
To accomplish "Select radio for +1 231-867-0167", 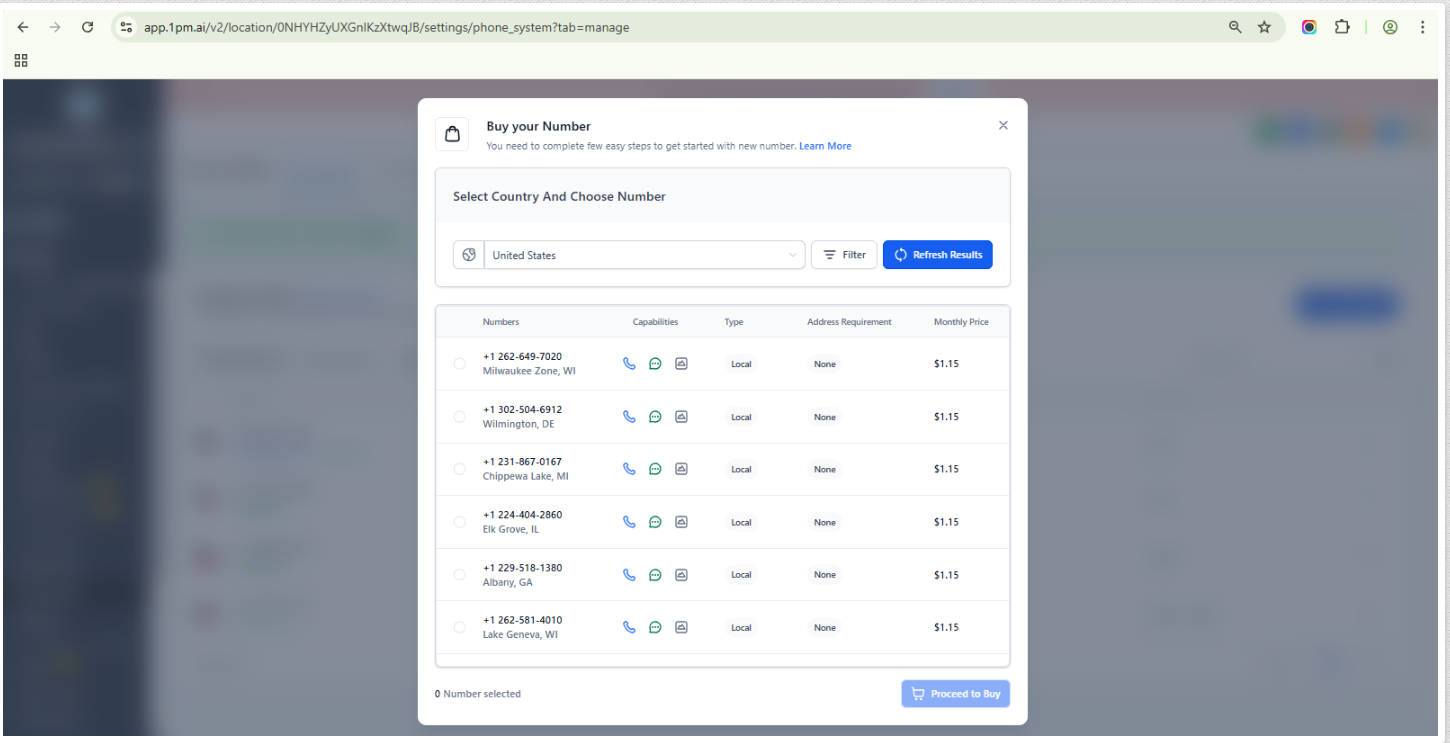I will [x=460, y=469].
